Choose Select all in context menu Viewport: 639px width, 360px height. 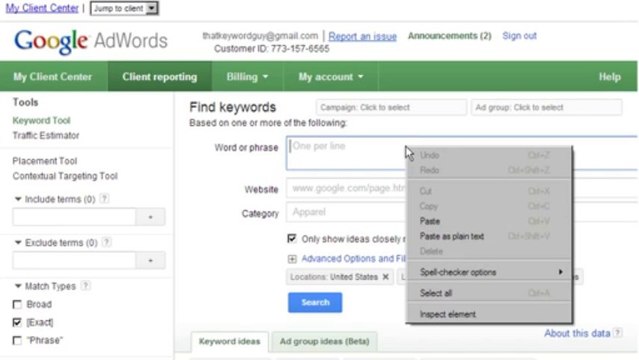tap(490, 293)
